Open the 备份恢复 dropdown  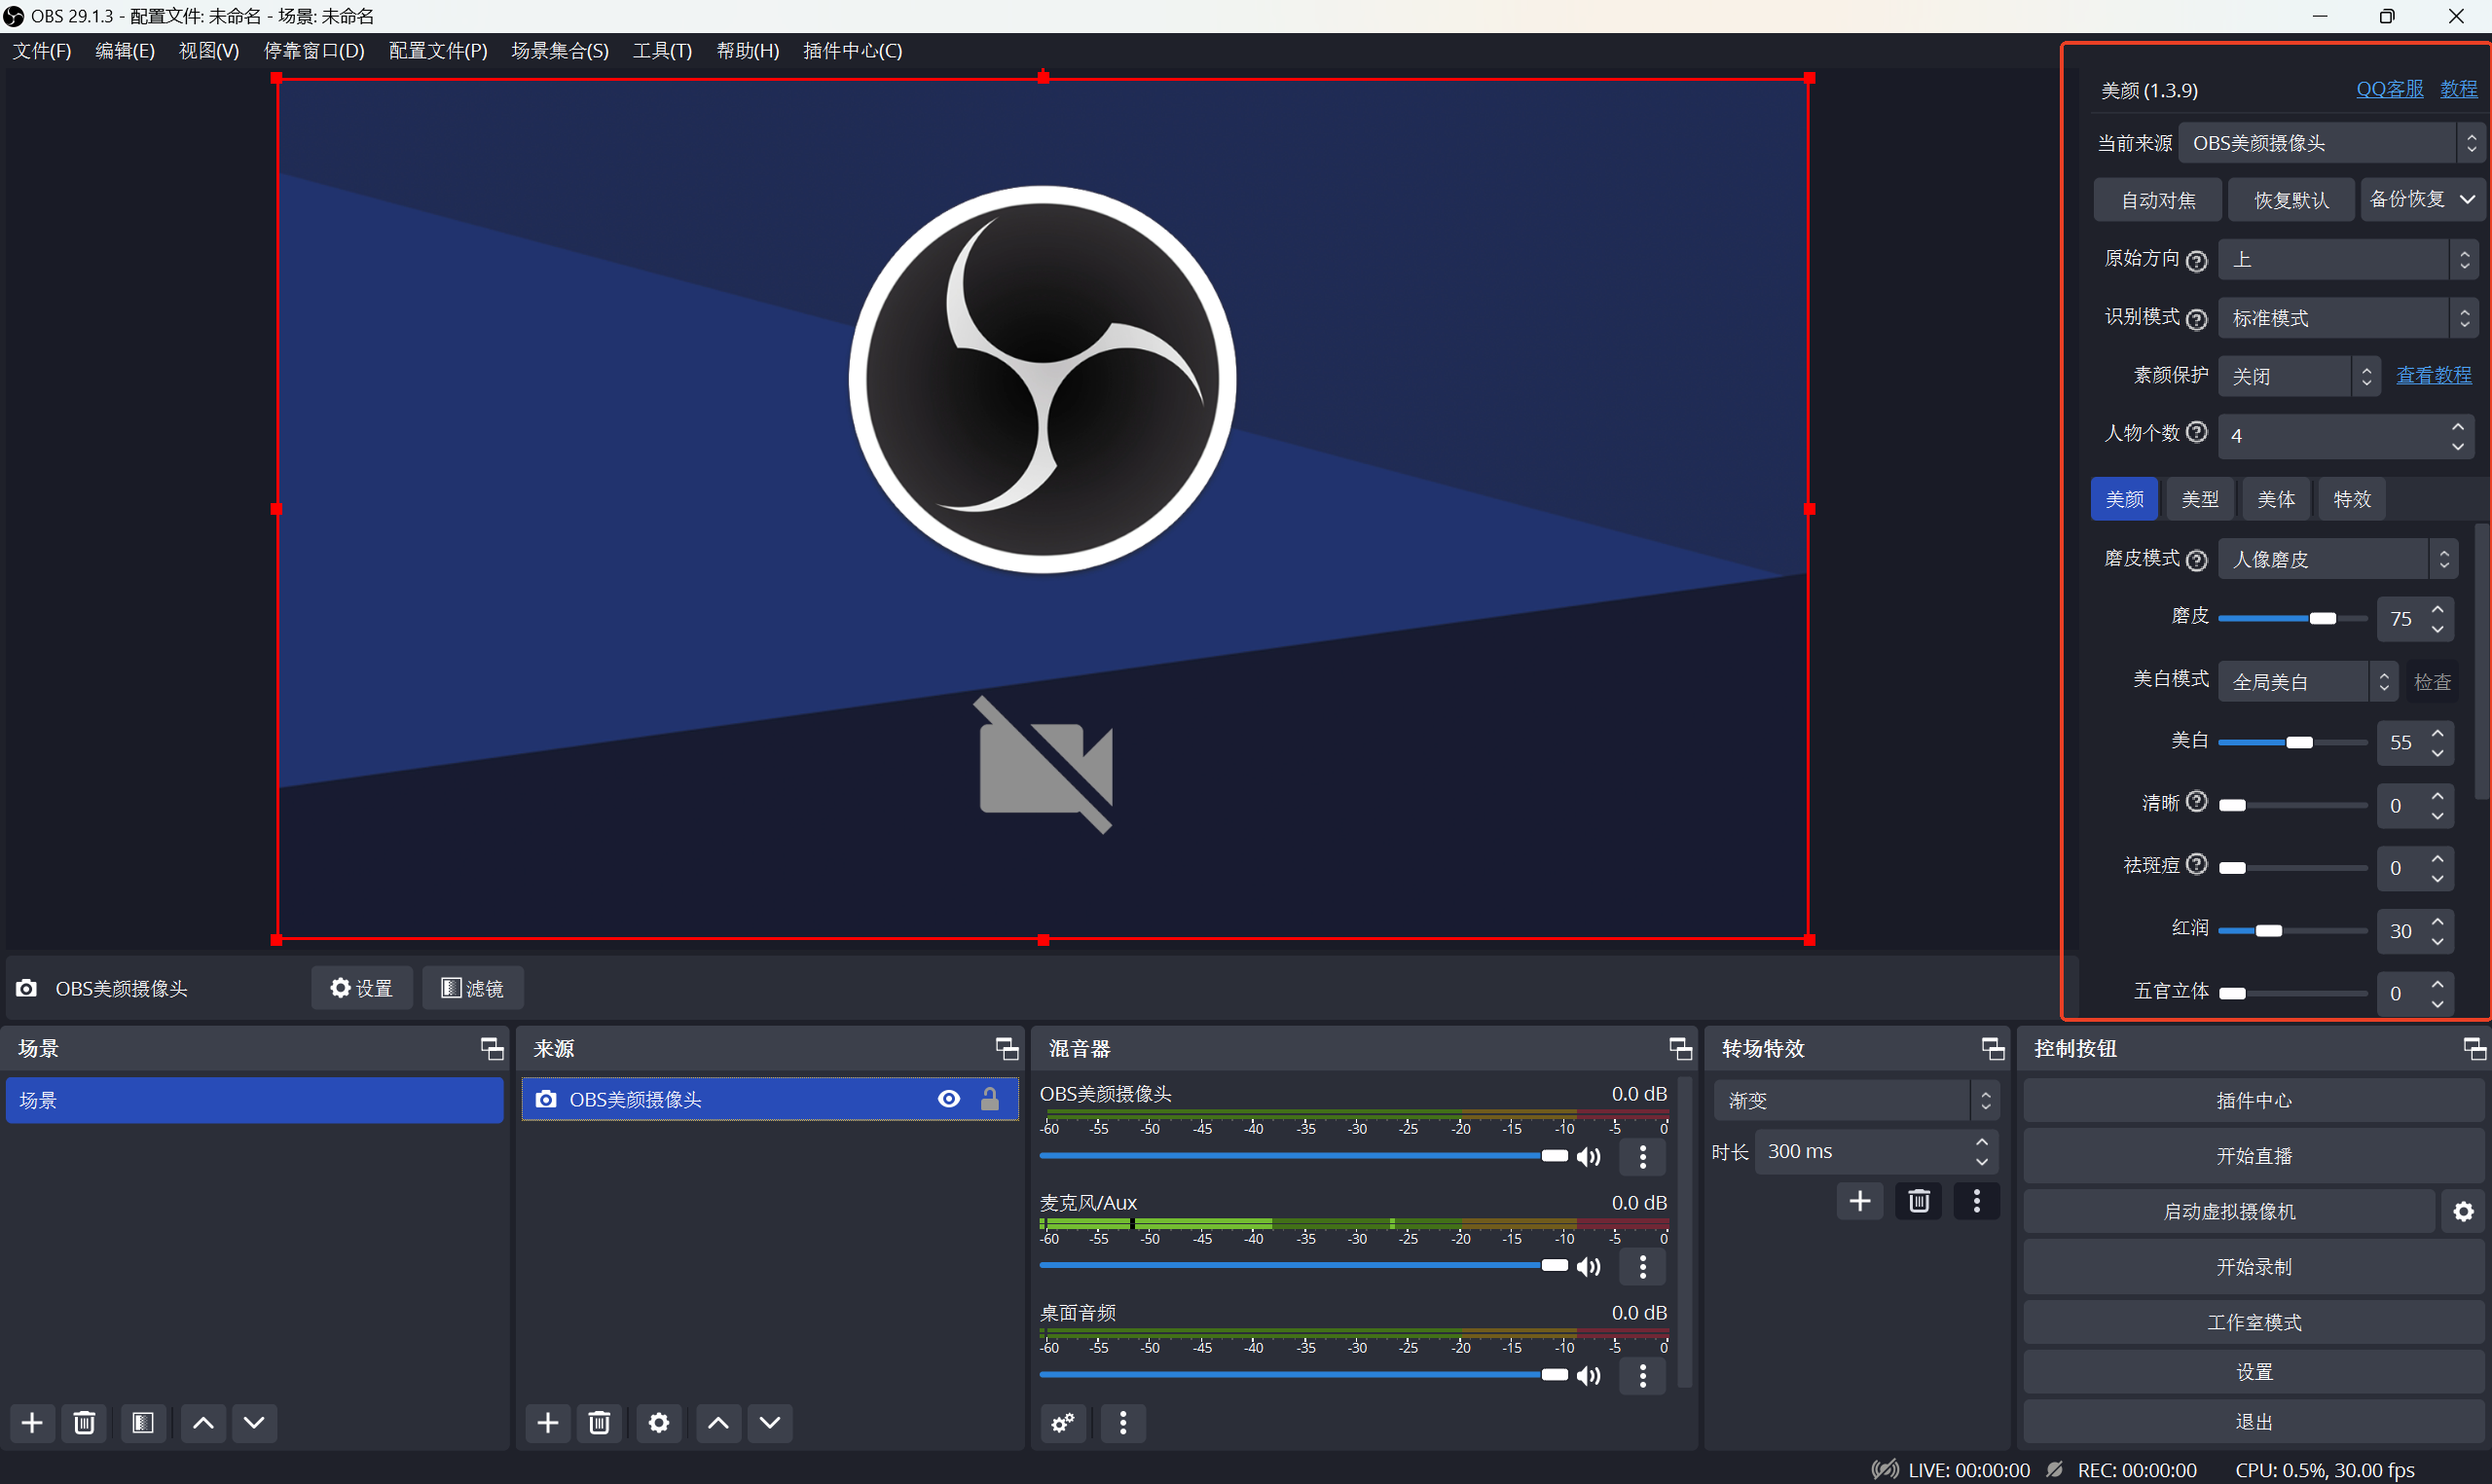2421,199
